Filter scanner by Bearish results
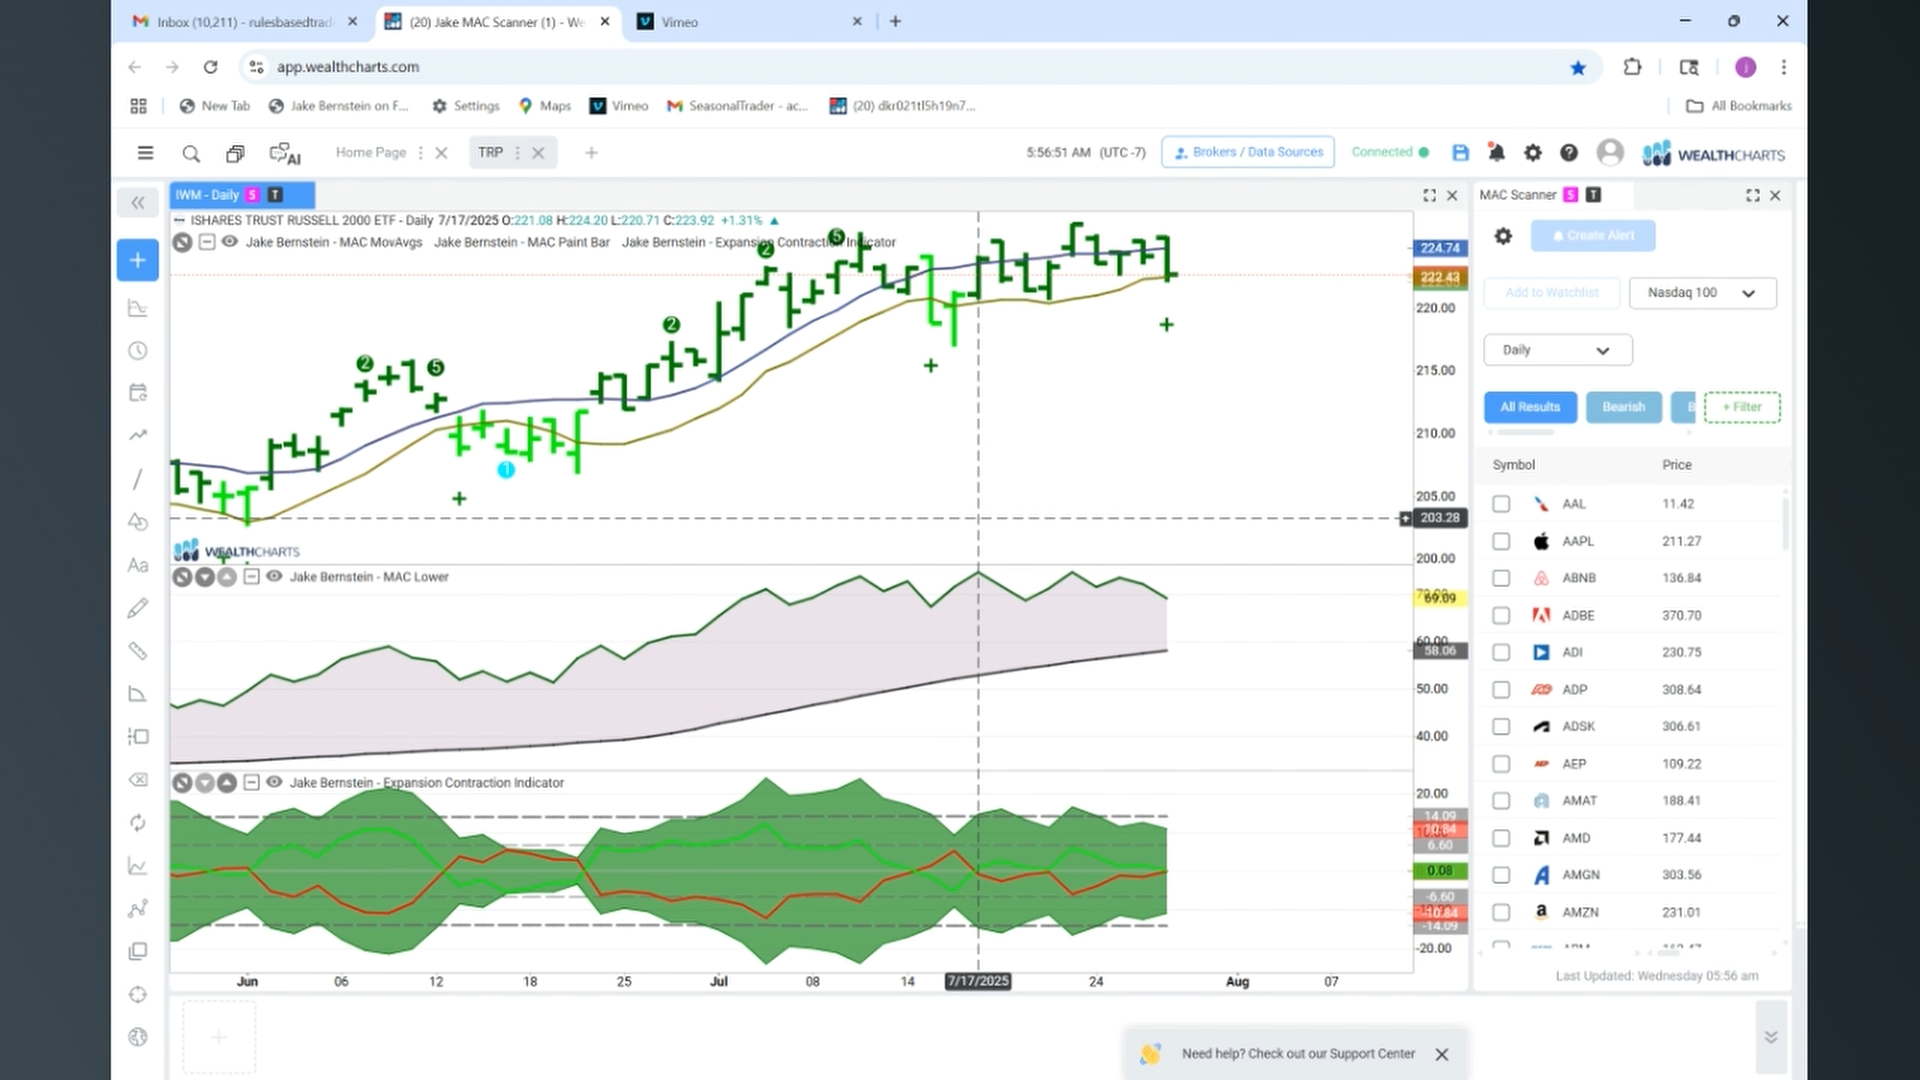 point(1623,407)
